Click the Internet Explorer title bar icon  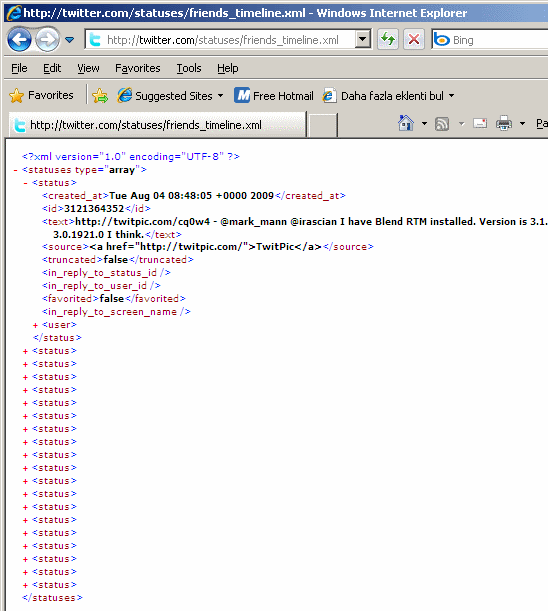14,13
